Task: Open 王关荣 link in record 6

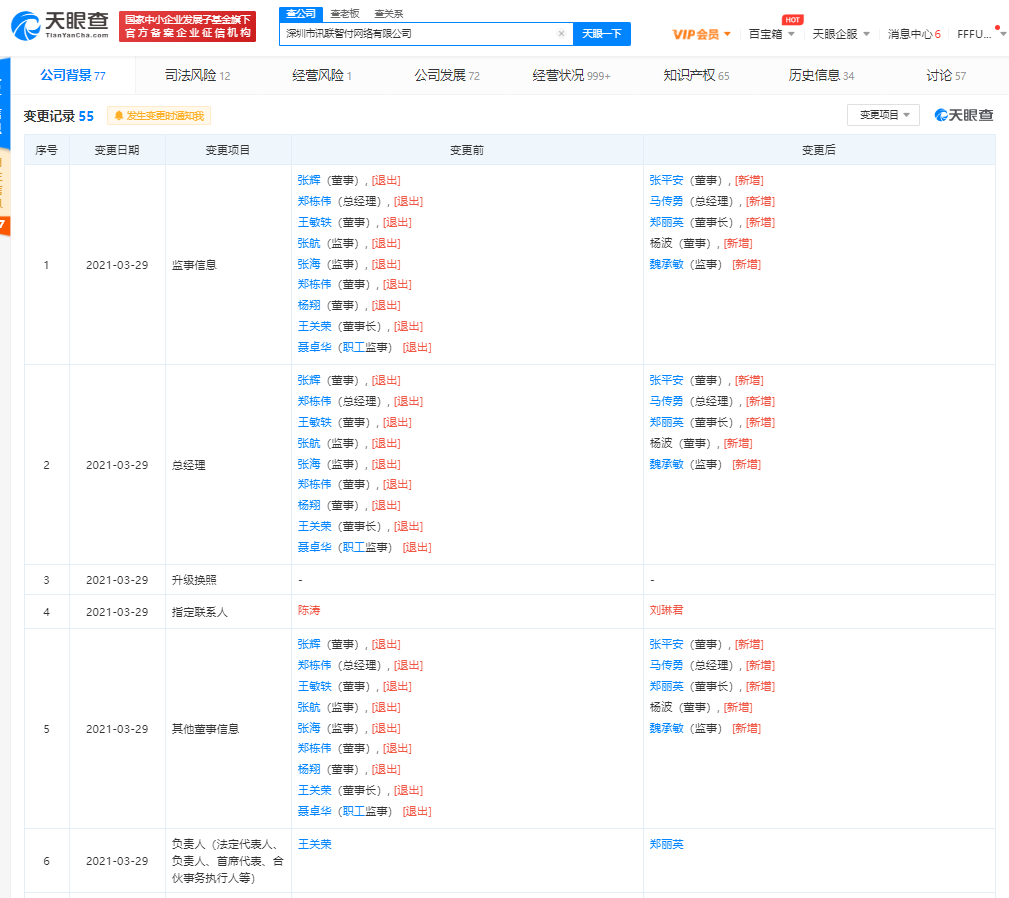Action: [315, 844]
